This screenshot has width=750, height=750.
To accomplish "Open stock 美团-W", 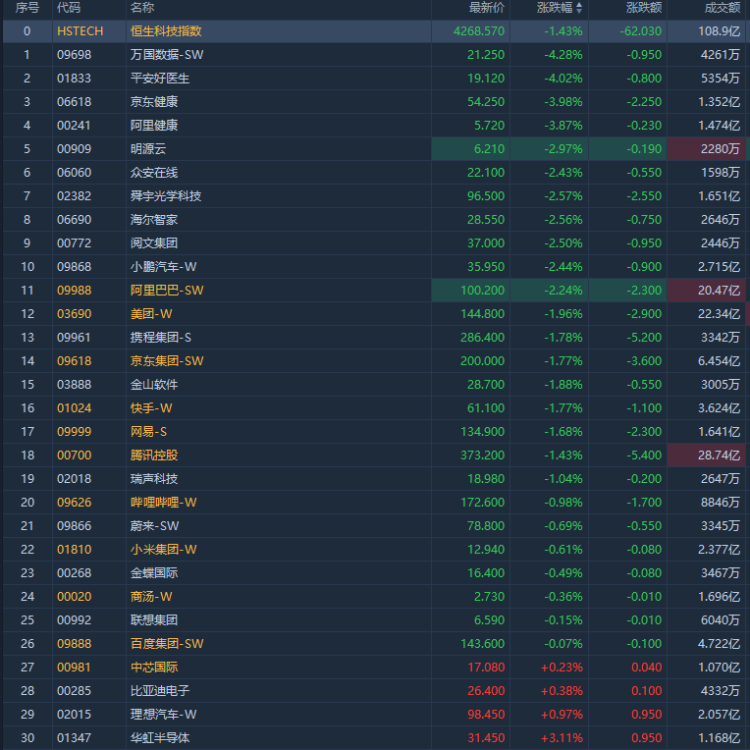I will tap(151, 314).
